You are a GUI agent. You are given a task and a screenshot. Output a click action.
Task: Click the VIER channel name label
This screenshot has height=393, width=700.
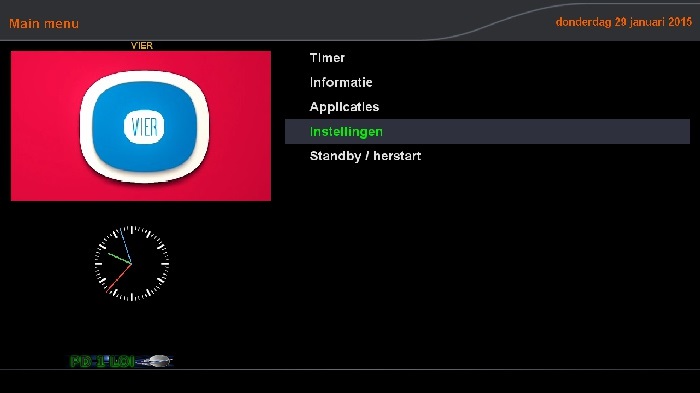tap(142, 46)
